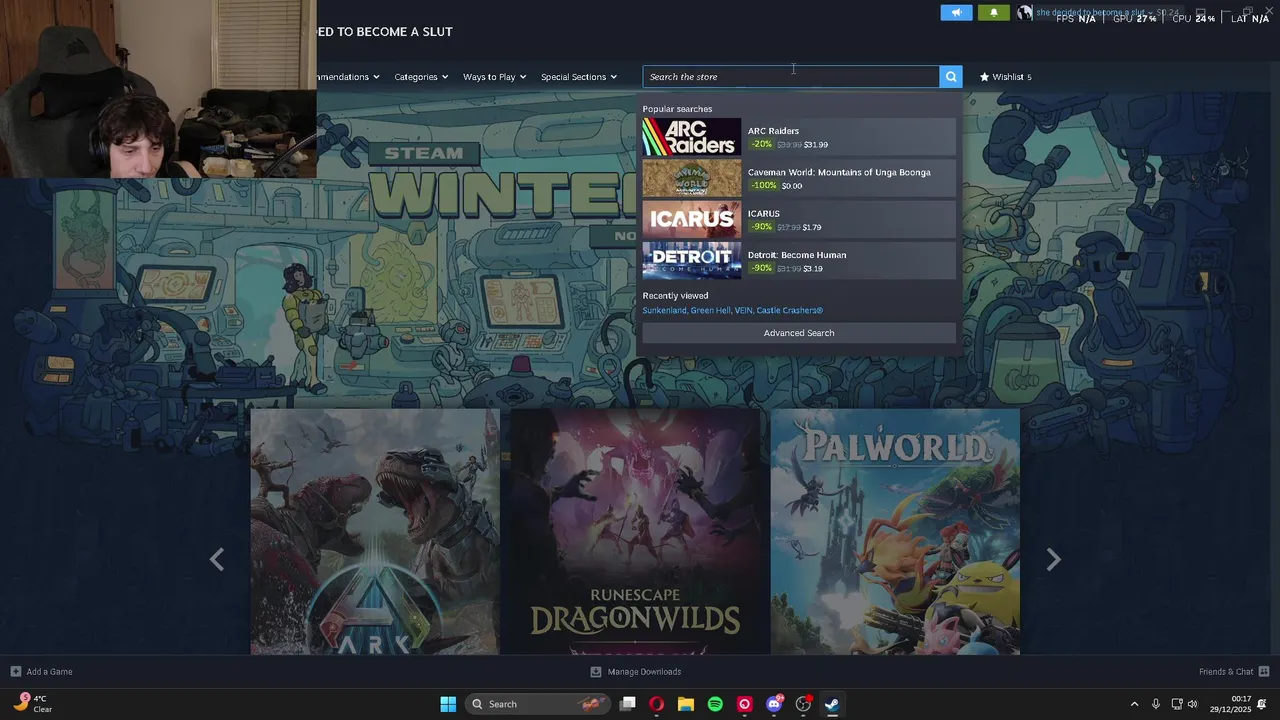Open Opera browser from taskbar
Image resolution: width=1280 pixels, height=720 pixels.
coord(656,704)
